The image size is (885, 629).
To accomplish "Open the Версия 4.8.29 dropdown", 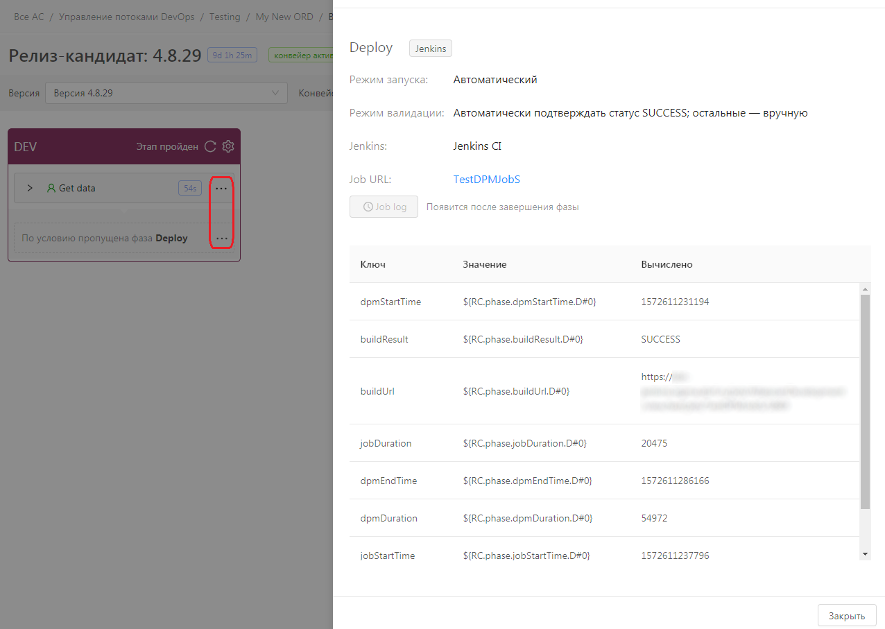I will [167, 93].
